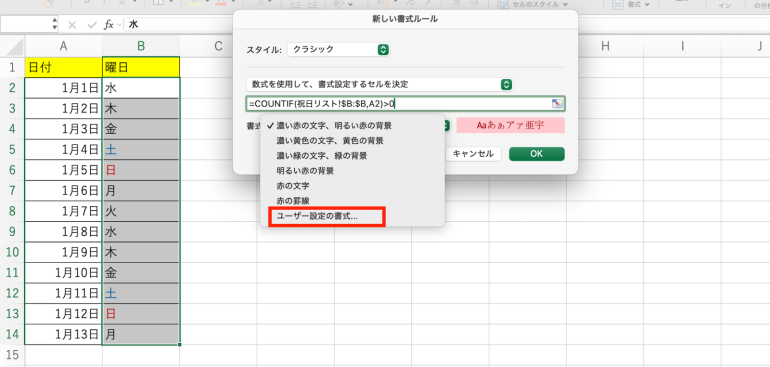Viewport: 770px width, 367px height.
Task: Click the yellow 日付 header cell
Action: tap(63, 67)
